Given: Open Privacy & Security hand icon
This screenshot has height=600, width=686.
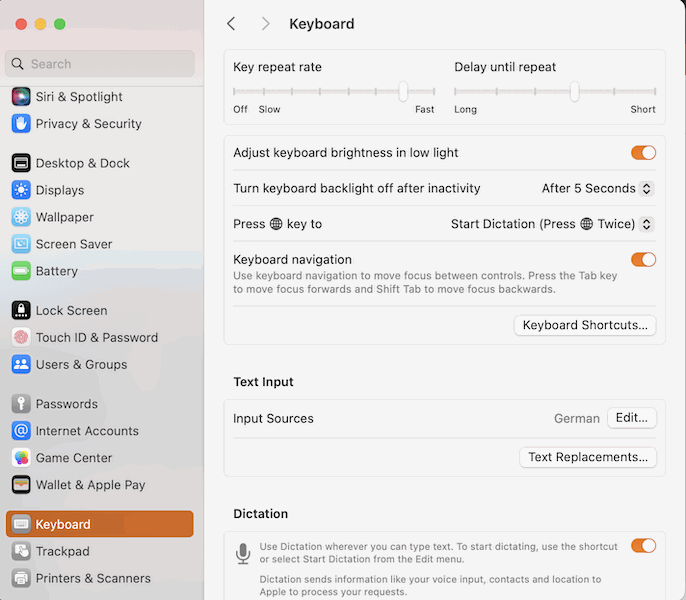Looking at the screenshot, I should pyautogui.click(x=21, y=124).
